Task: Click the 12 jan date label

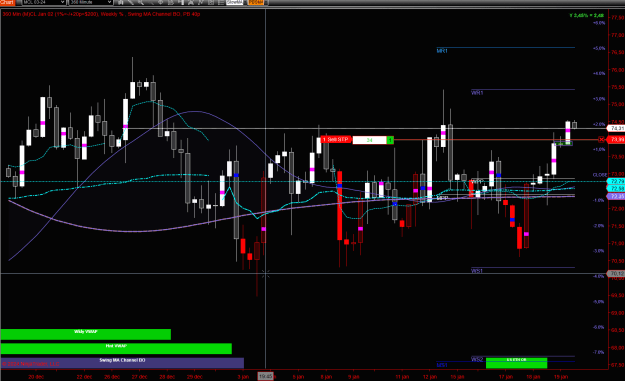Action: click(430, 377)
